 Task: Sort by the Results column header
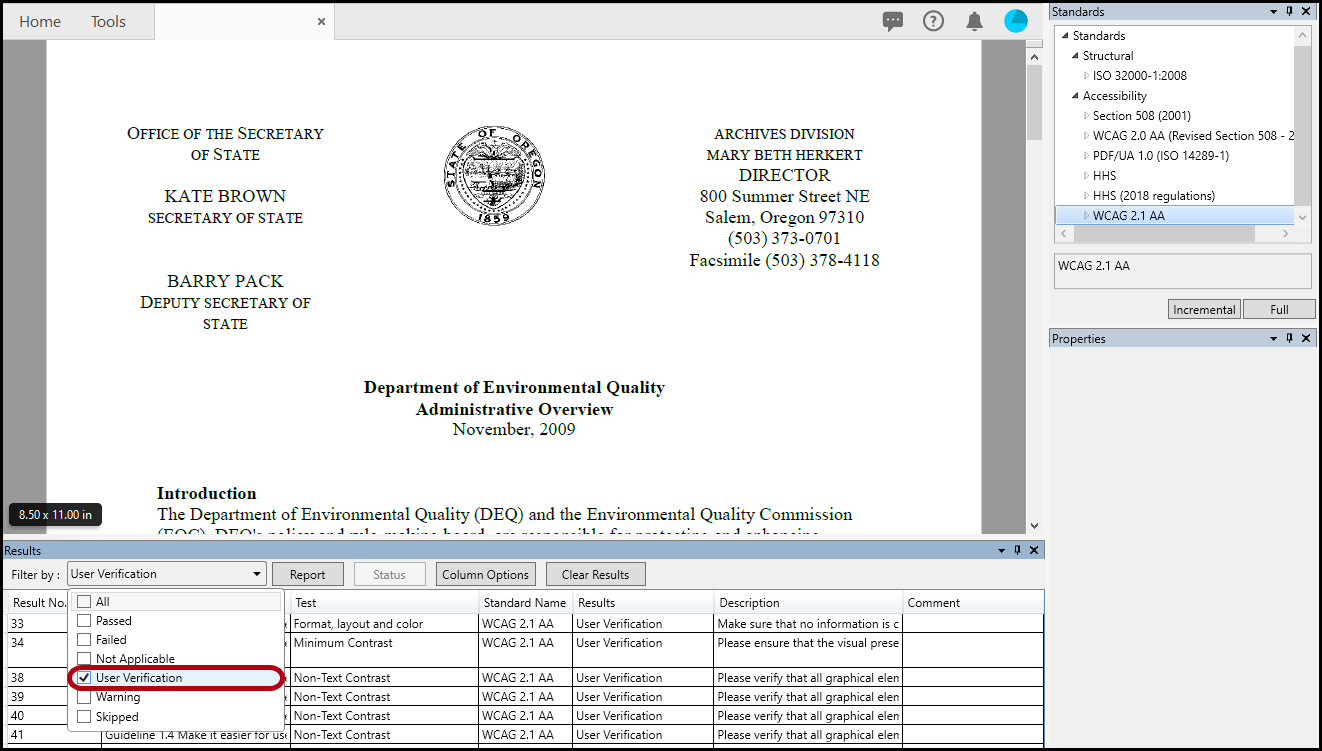click(643, 603)
